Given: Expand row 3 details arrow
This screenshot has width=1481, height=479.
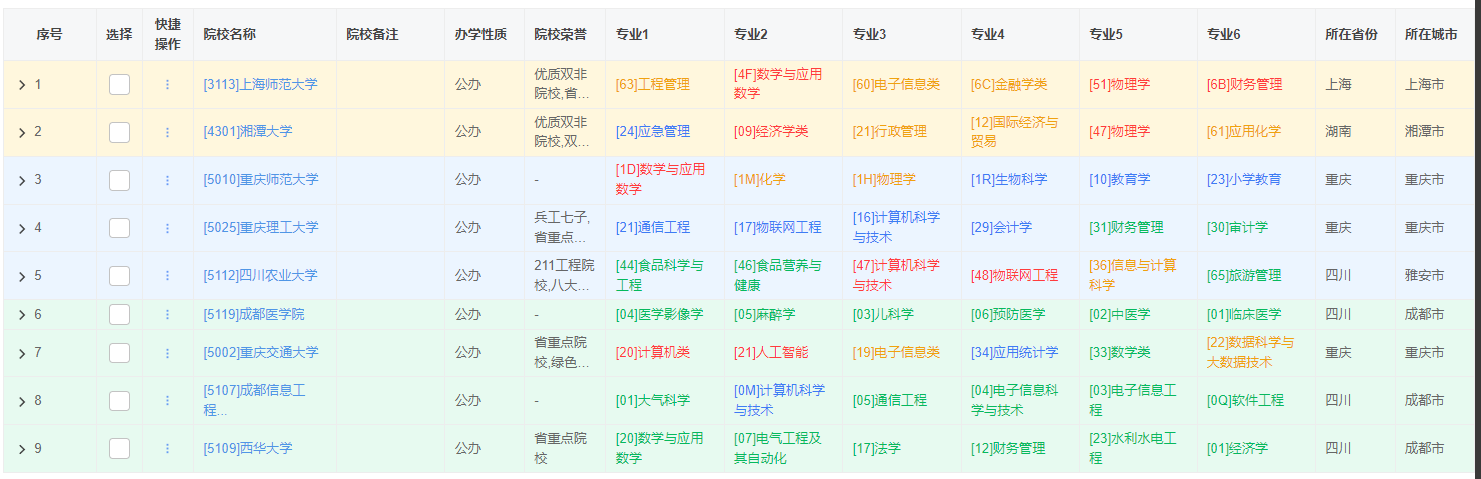Looking at the screenshot, I should click(x=22, y=180).
